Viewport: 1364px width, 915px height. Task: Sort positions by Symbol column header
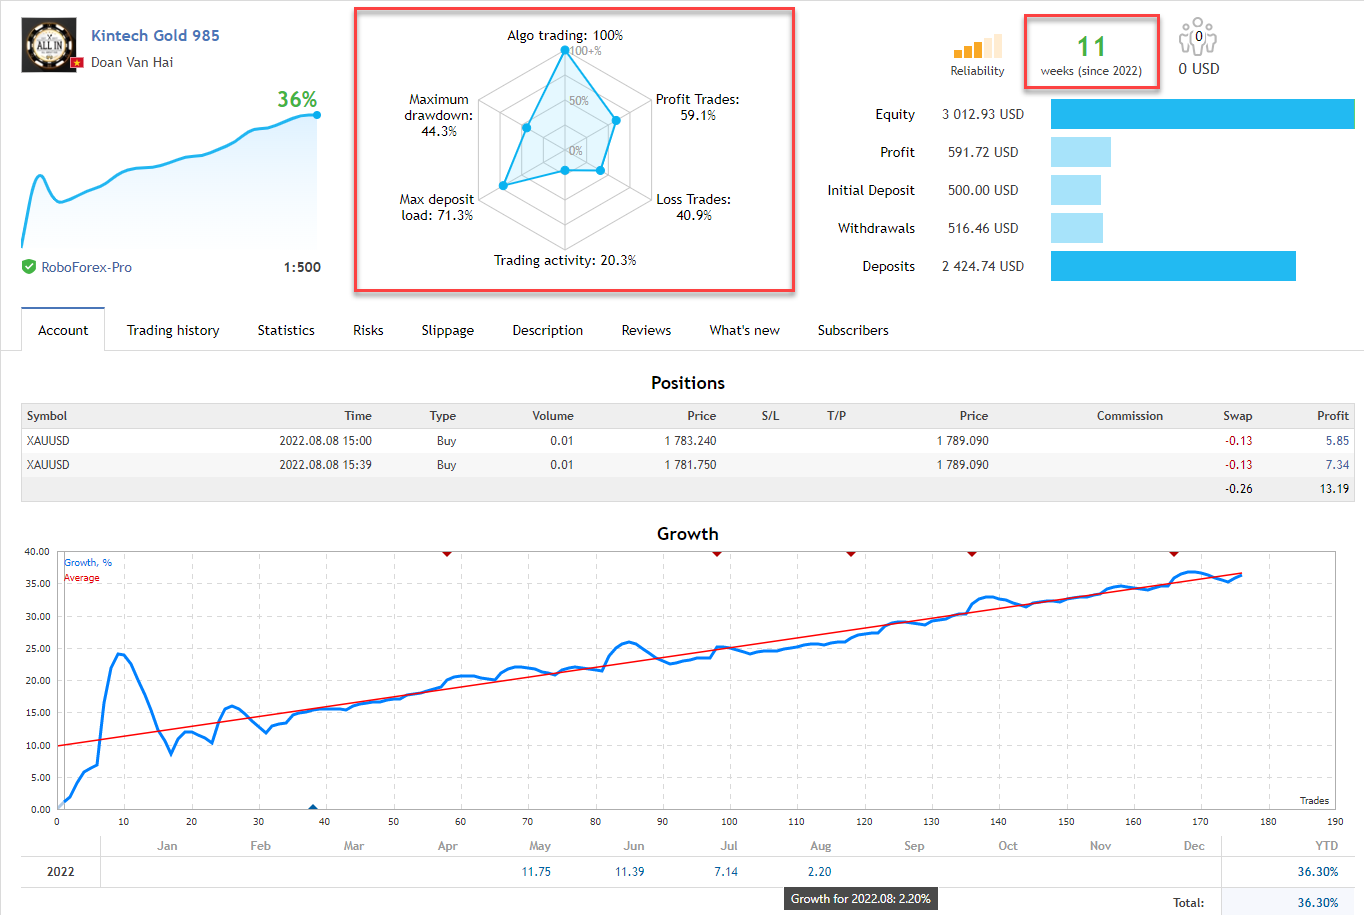point(47,416)
